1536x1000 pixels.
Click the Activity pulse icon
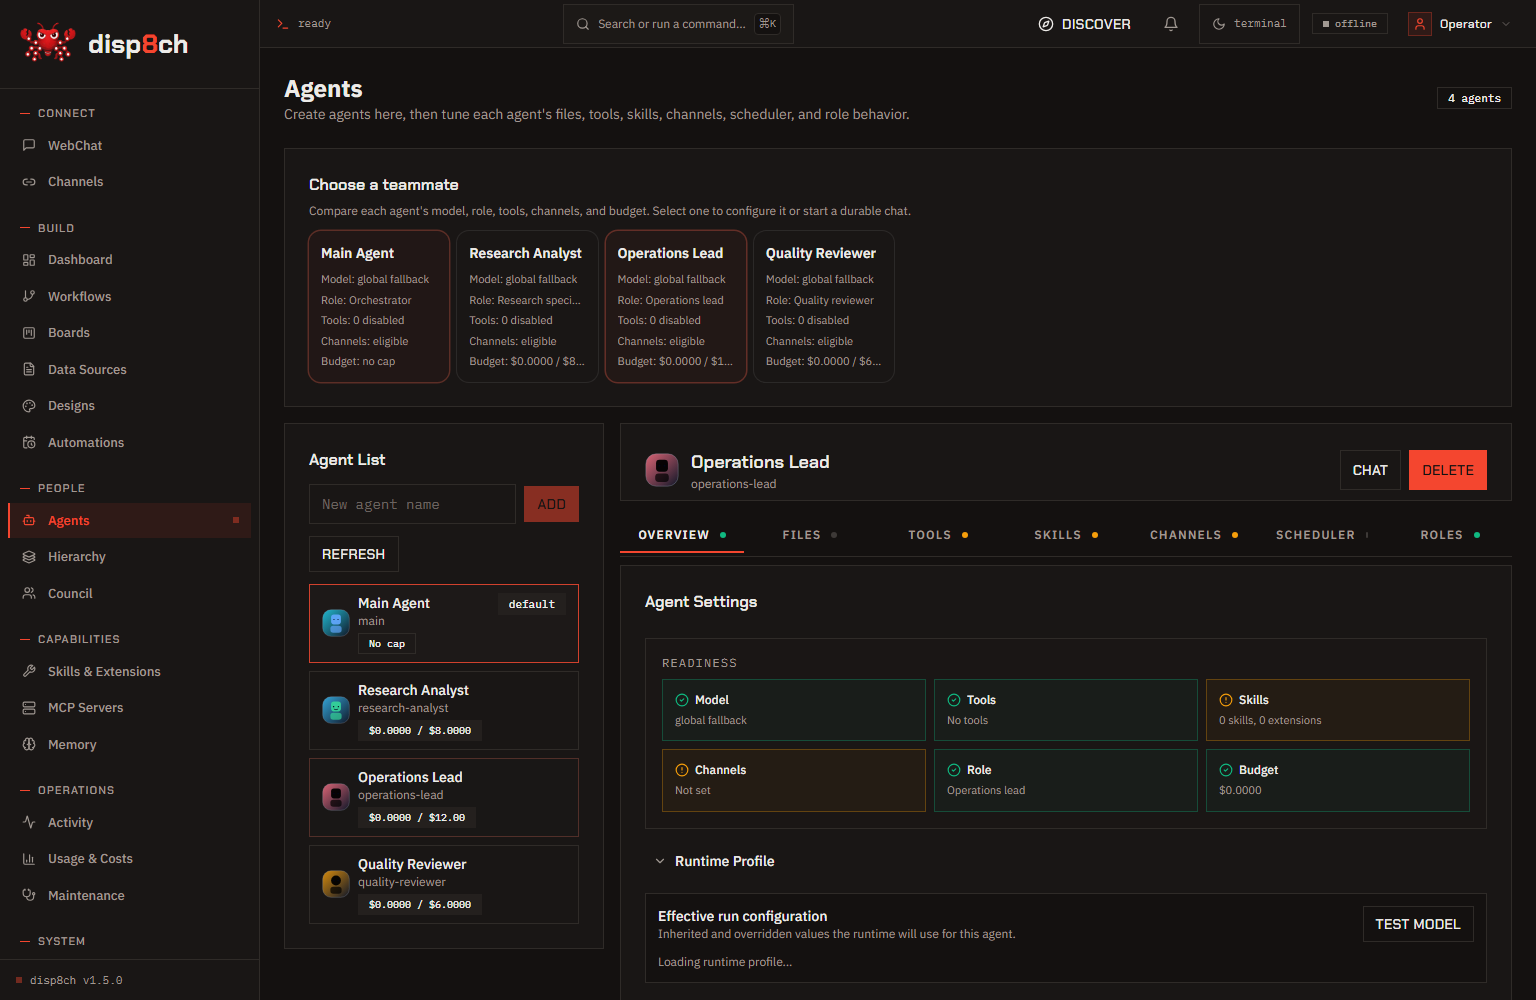[x=29, y=822]
